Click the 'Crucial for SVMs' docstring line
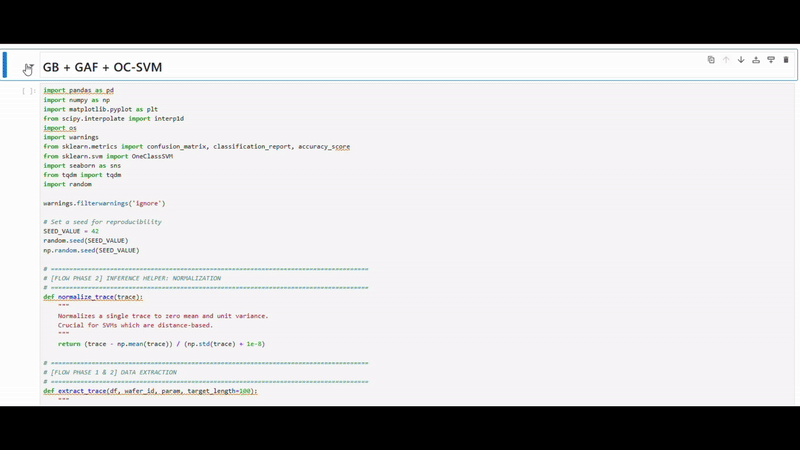Screen dimensions: 800x450 click(135, 325)
